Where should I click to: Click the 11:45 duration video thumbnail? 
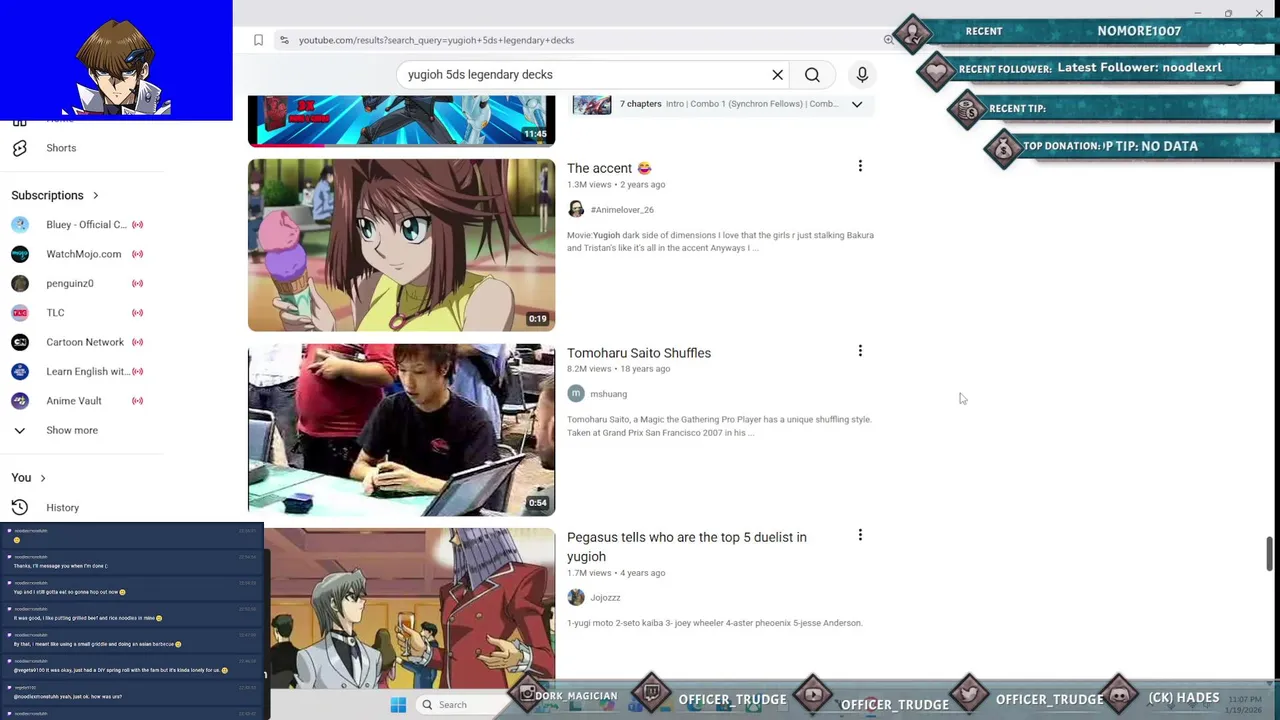coord(401,121)
